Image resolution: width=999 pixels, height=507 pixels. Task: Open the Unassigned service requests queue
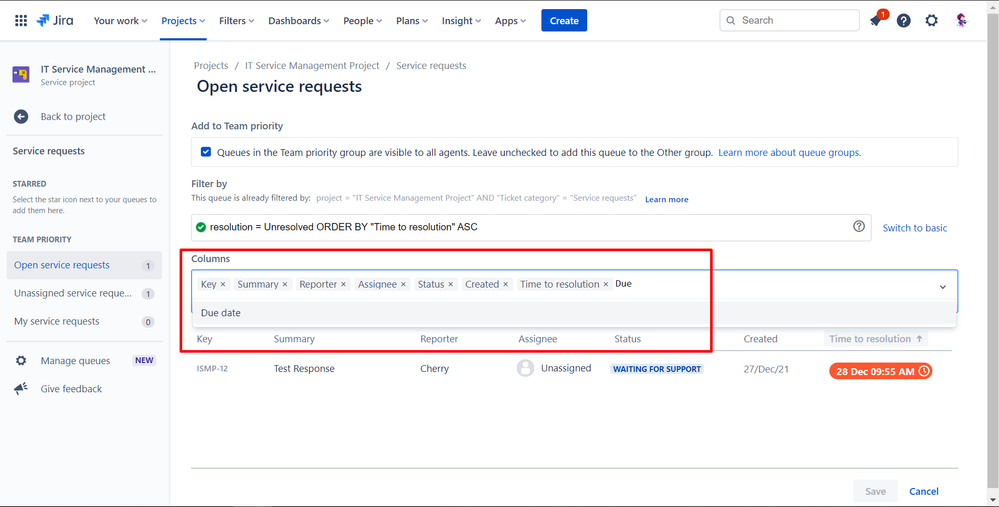[83, 293]
